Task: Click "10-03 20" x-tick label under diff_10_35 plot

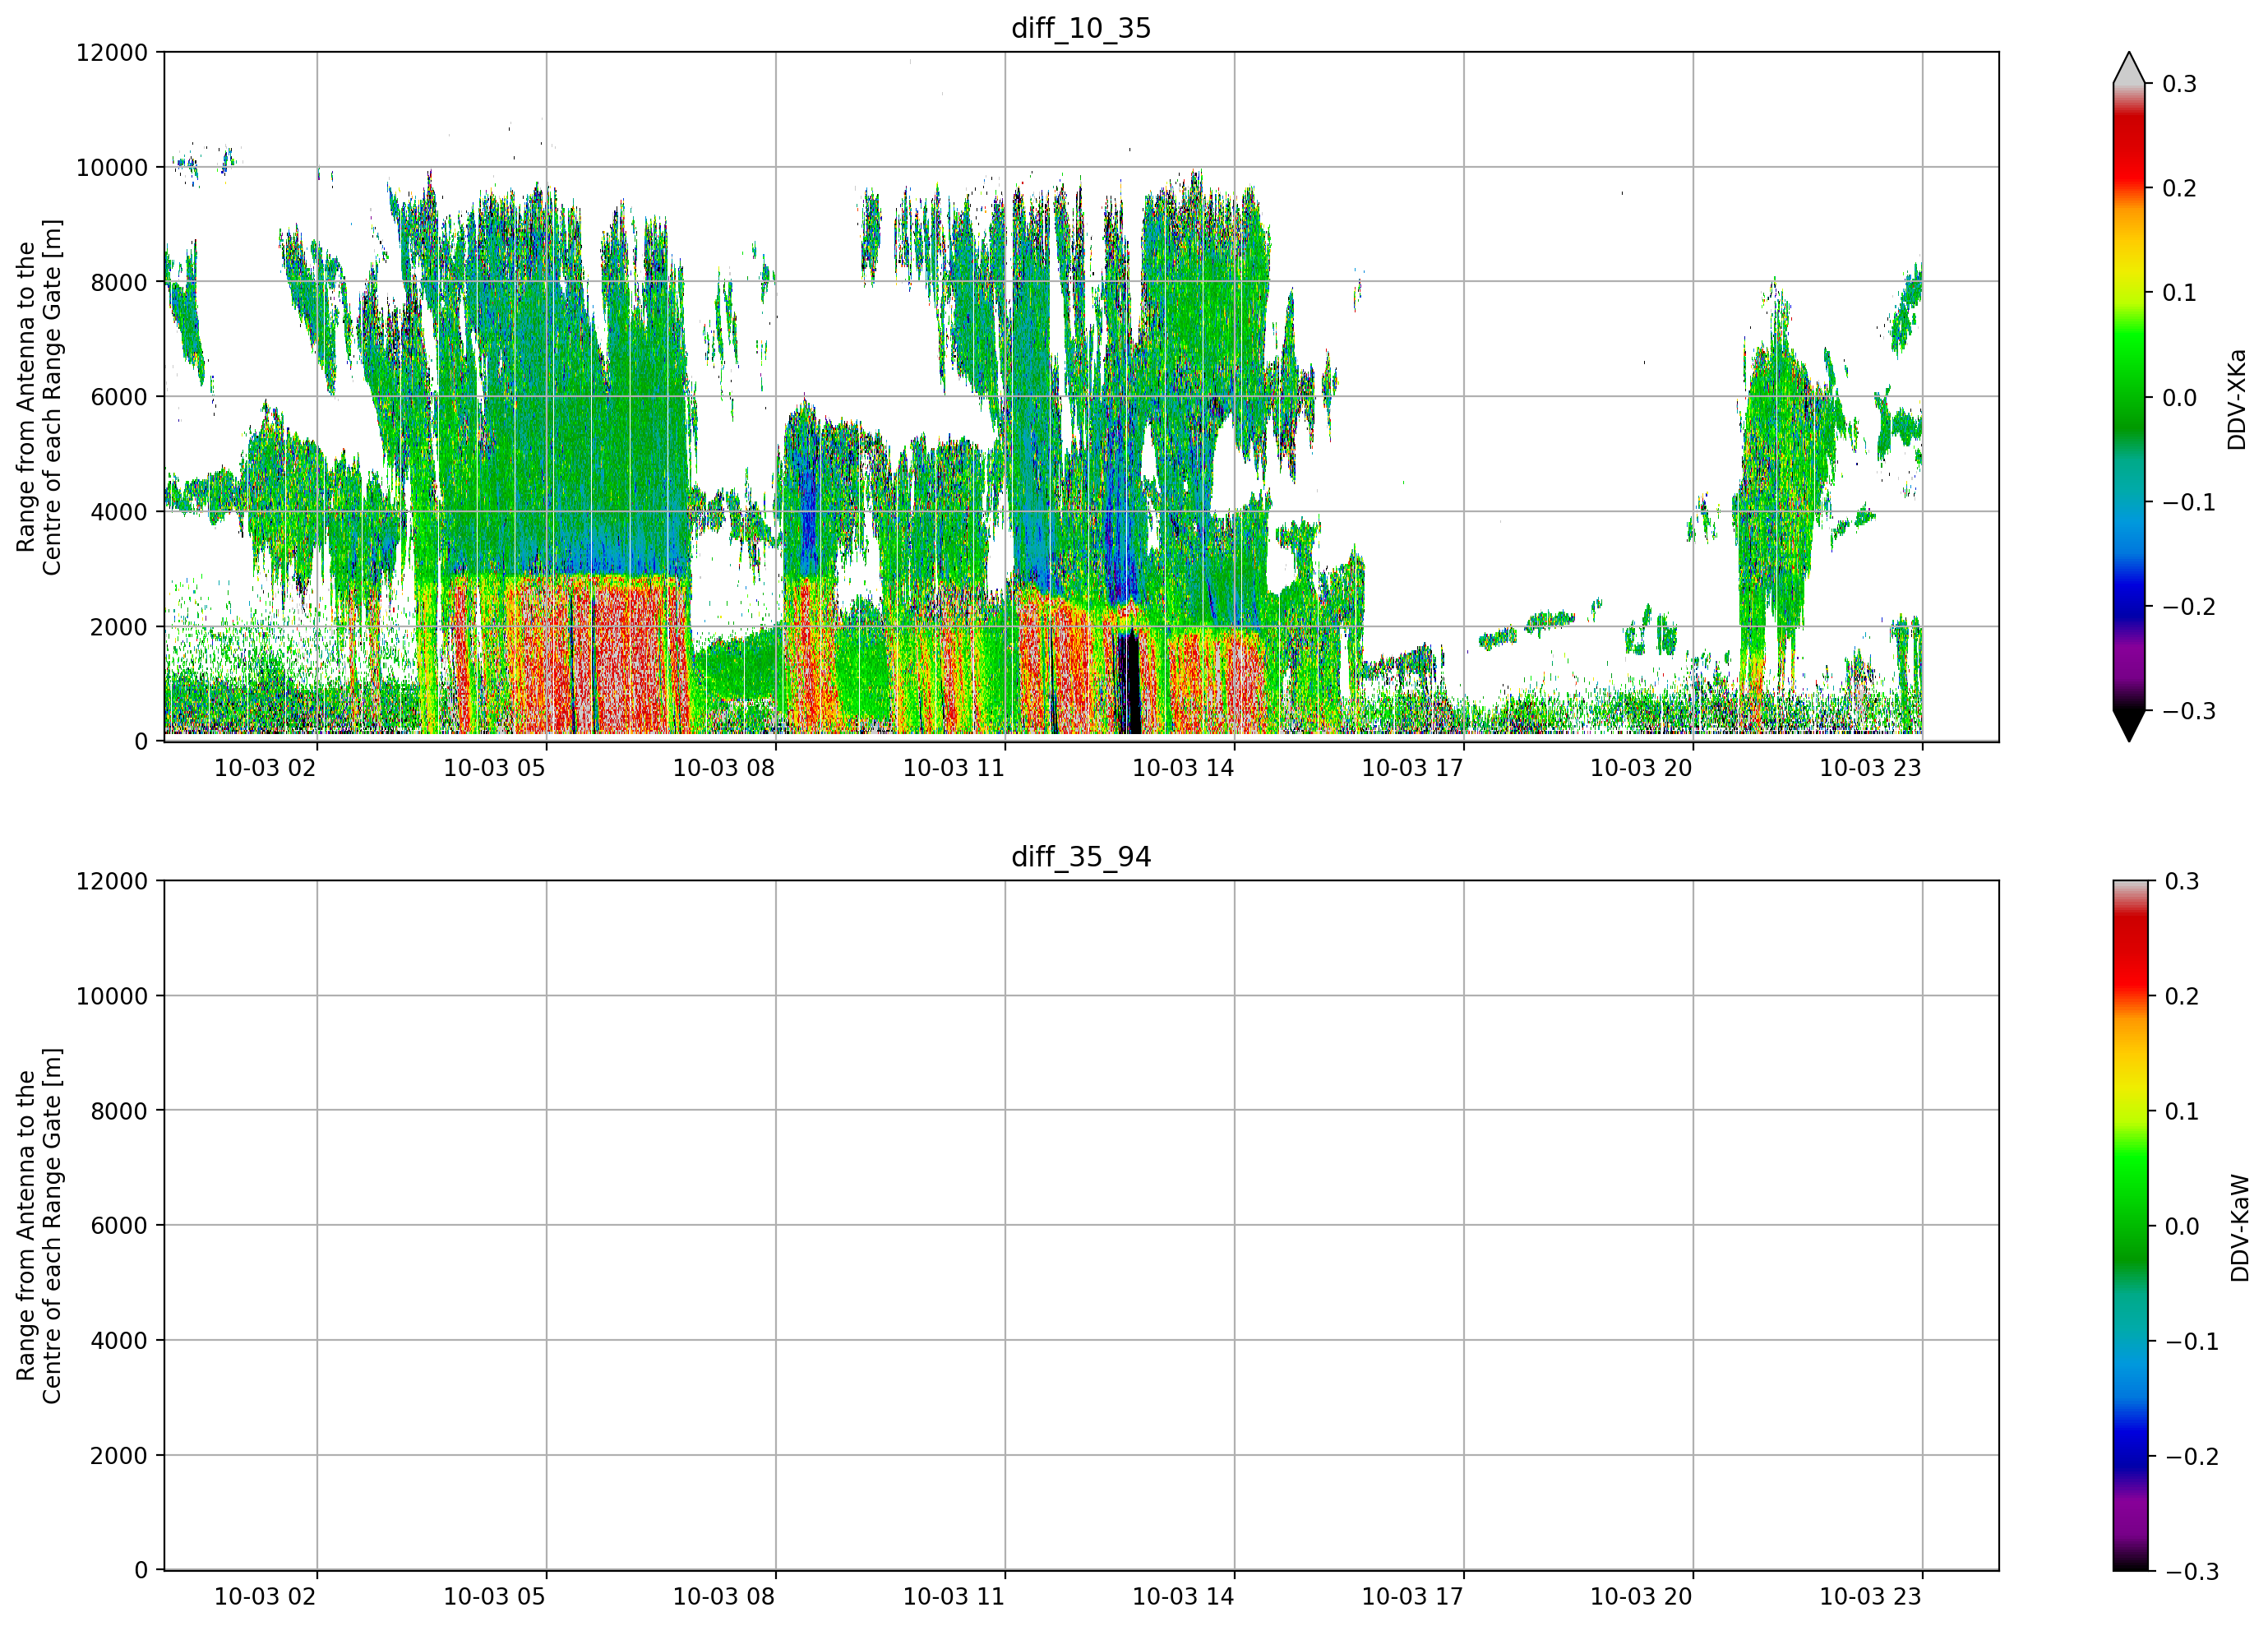Action: click(1641, 768)
